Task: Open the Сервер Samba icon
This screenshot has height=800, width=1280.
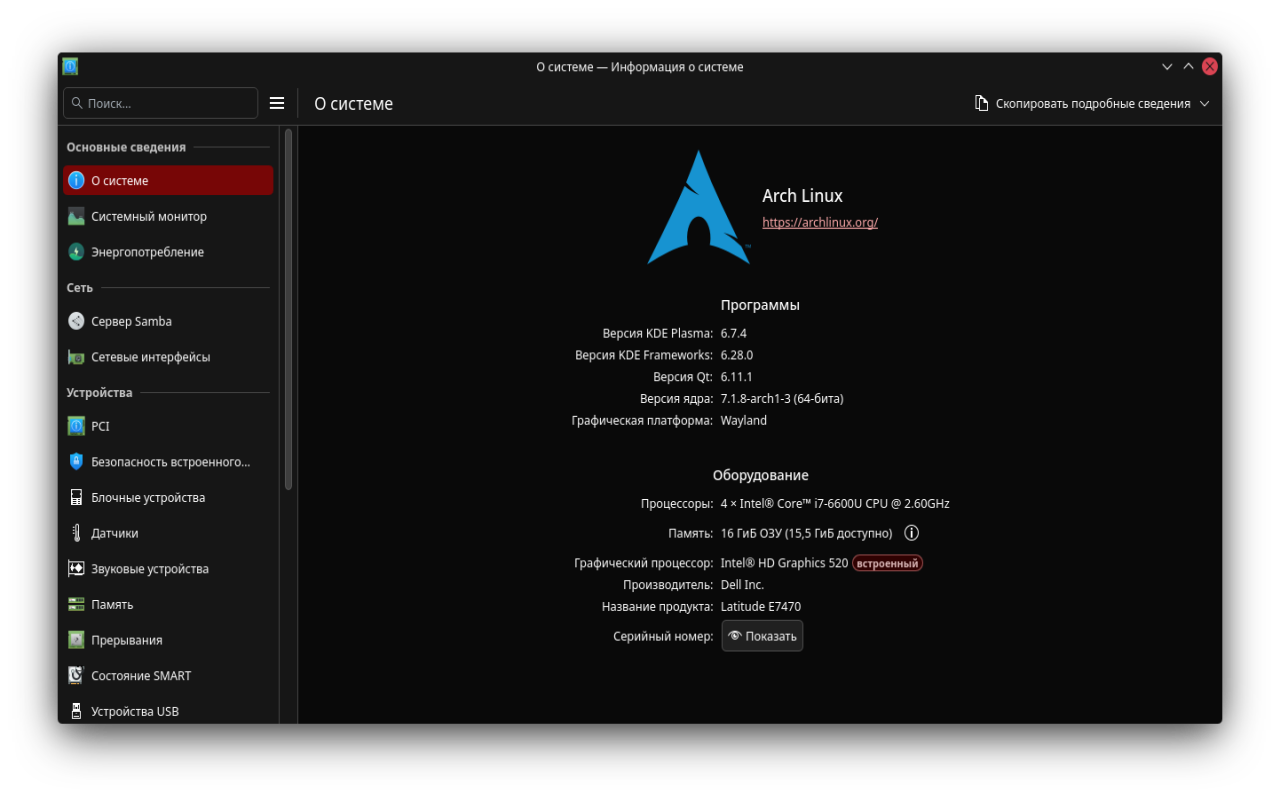Action: (x=76, y=321)
